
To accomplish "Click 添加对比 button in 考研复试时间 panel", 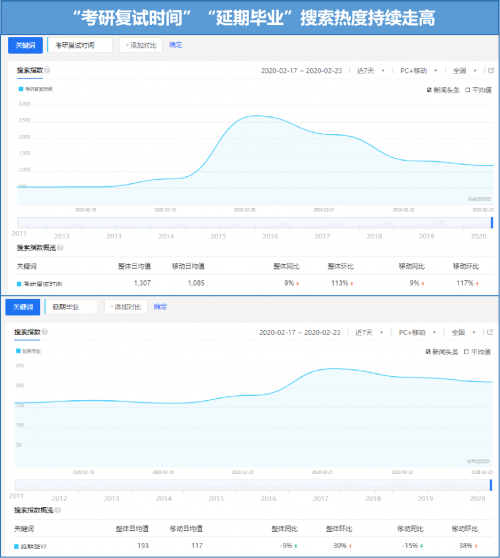I will pyautogui.click(x=141, y=45).
